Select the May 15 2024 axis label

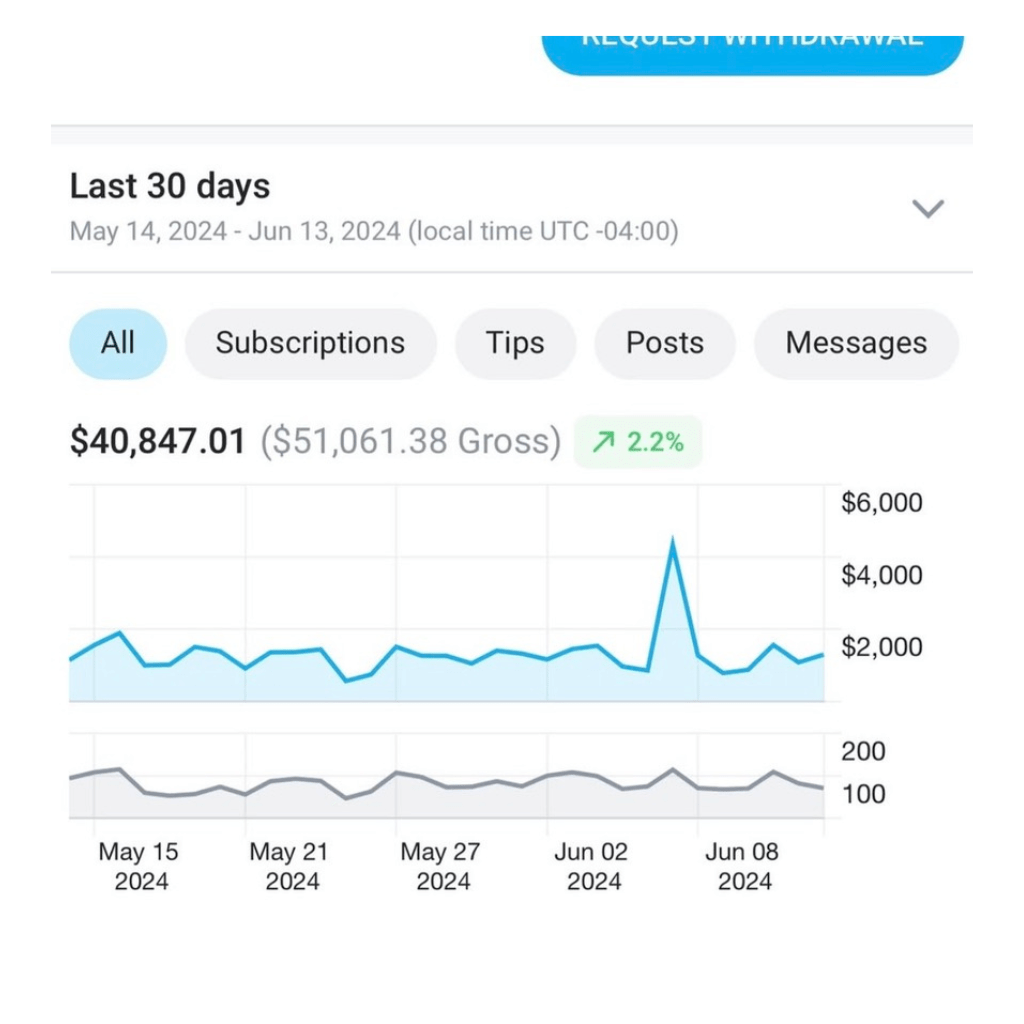(138, 866)
